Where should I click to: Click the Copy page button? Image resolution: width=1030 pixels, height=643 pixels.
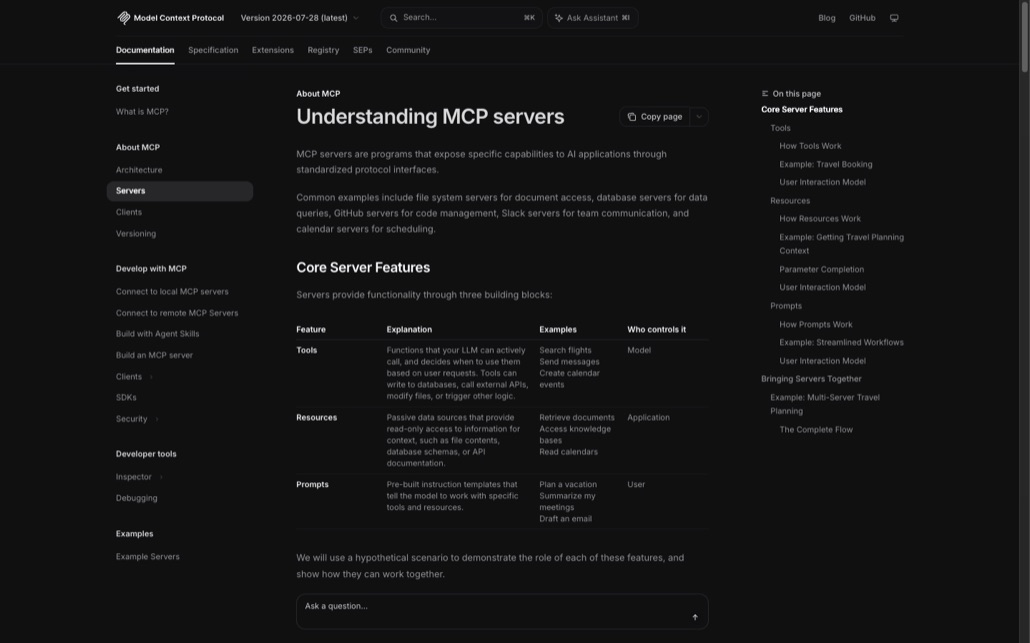654,117
